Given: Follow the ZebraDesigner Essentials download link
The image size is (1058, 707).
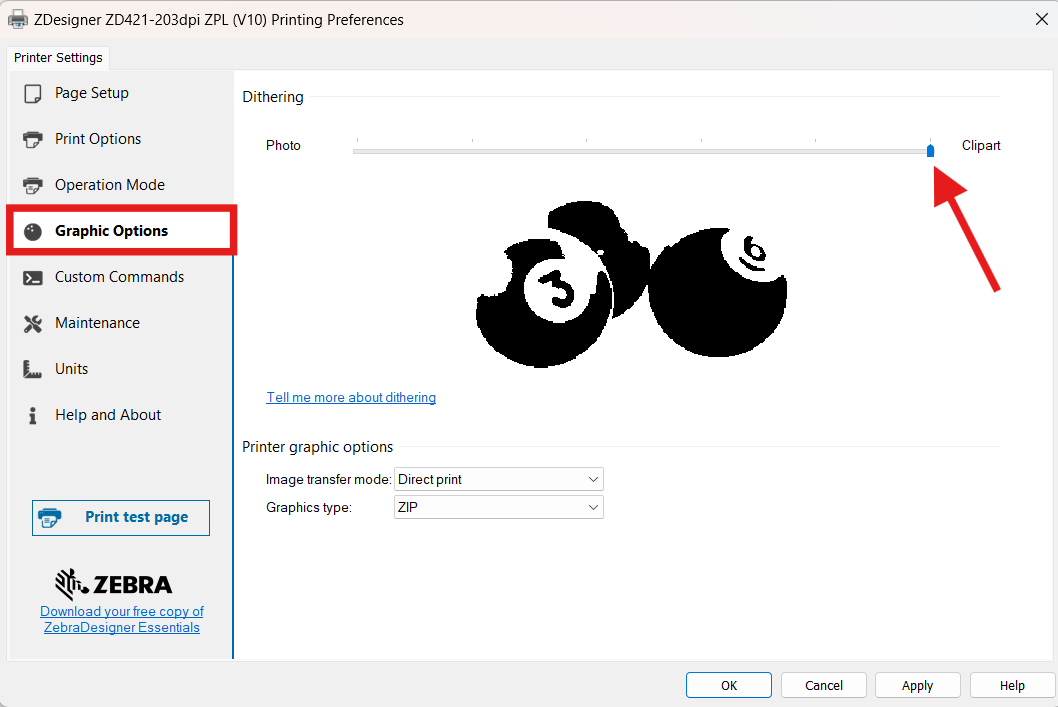Looking at the screenshot, I should pos(121,619).
